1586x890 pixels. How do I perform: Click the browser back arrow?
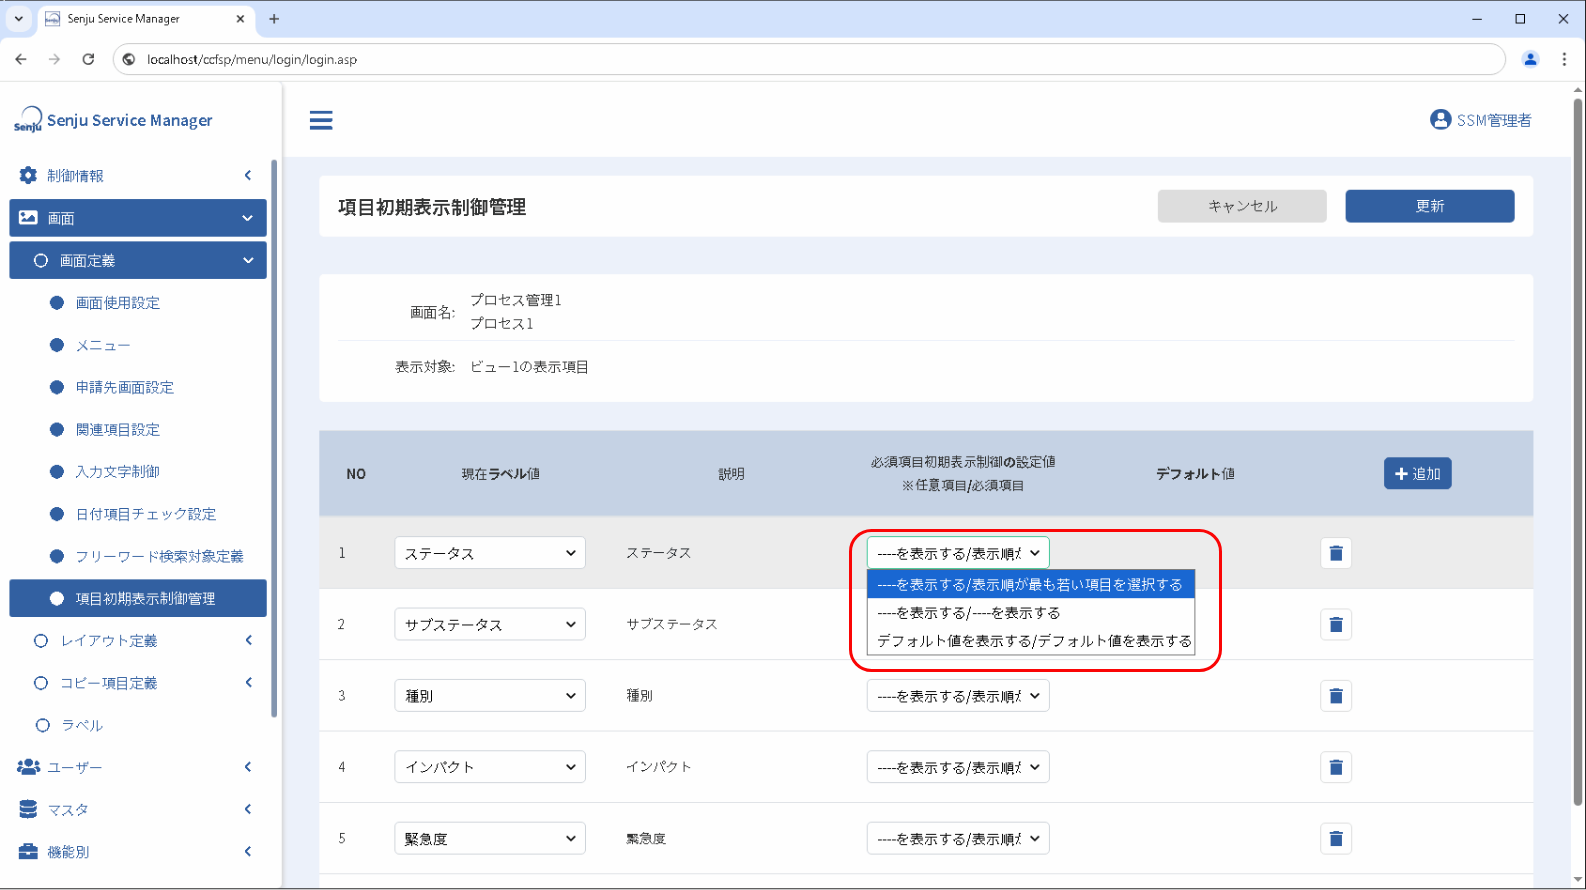tap(21, 59)
